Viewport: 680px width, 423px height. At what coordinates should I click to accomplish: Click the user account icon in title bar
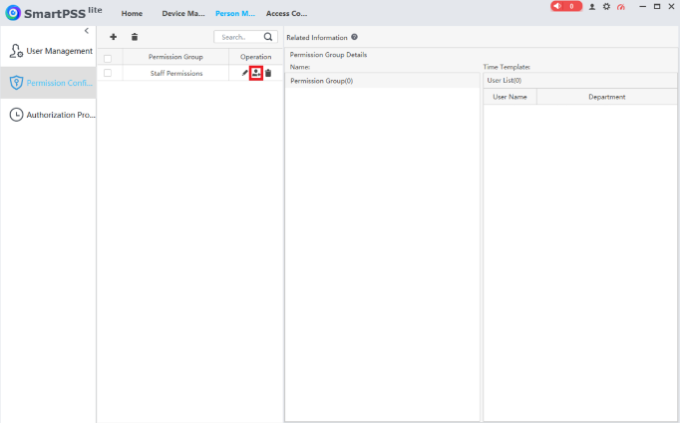592,7
